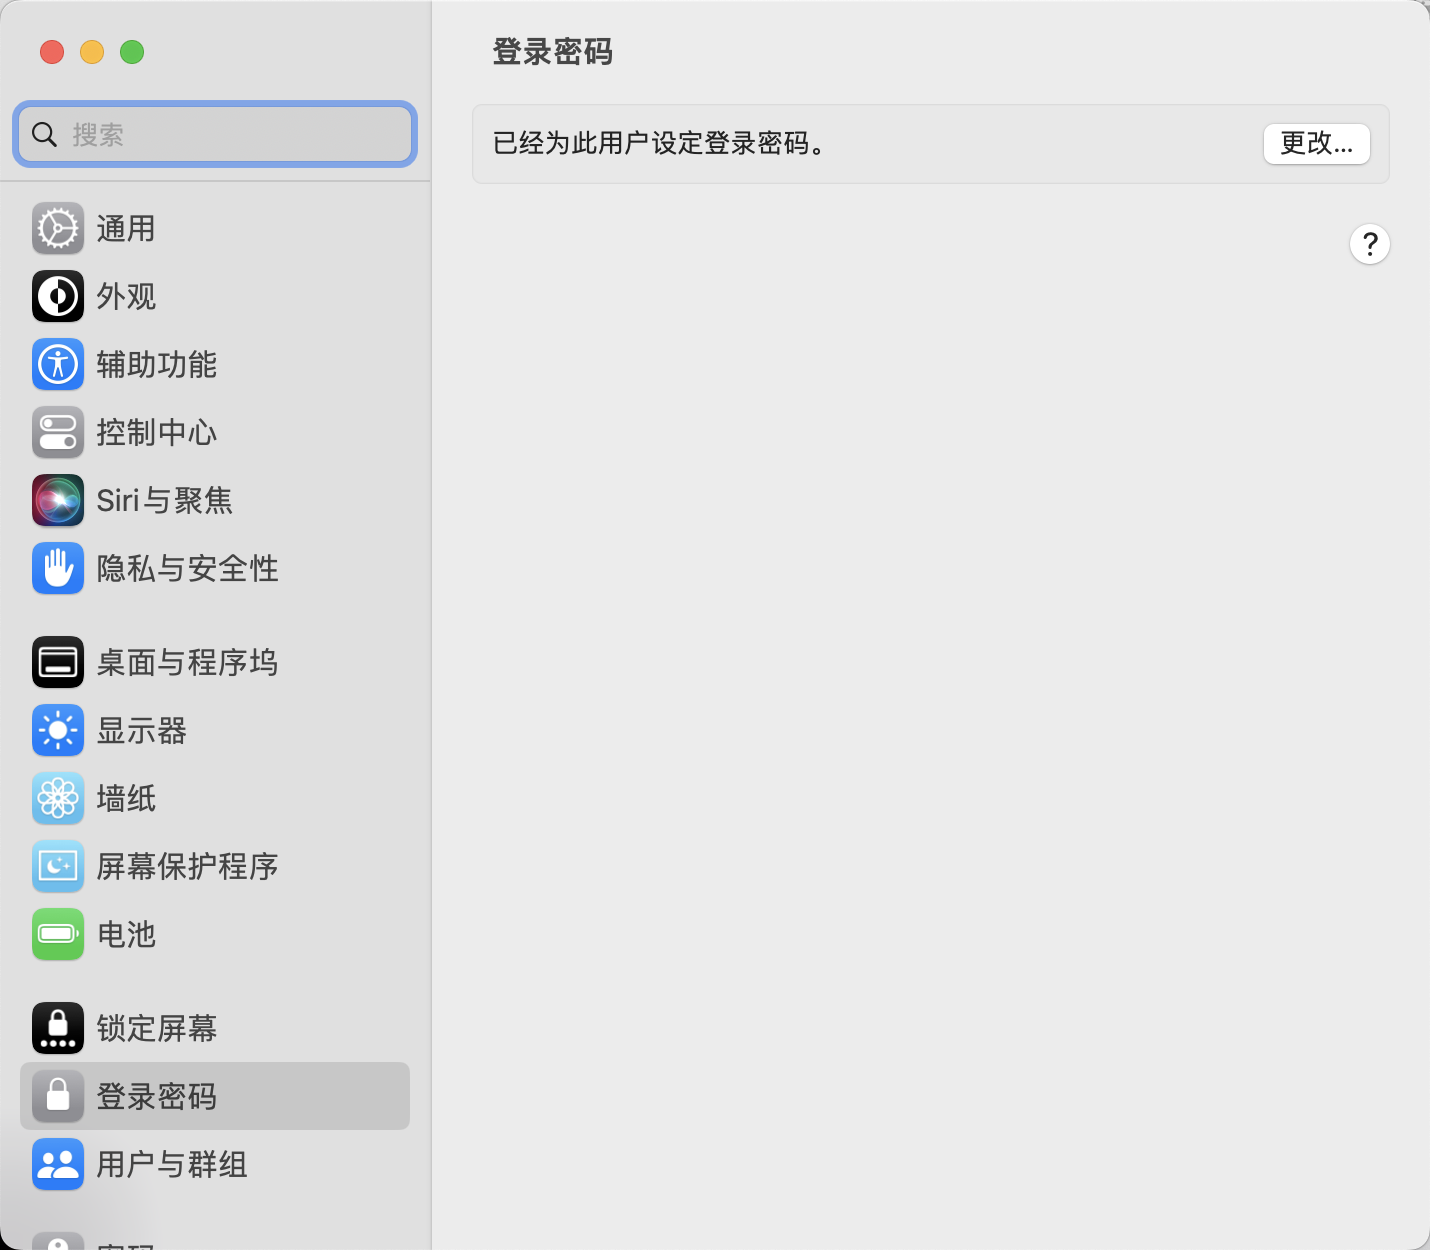1430x1250 pixels.
Task: Open 用户与群组 text label
Action: (x=172, y=1165)
